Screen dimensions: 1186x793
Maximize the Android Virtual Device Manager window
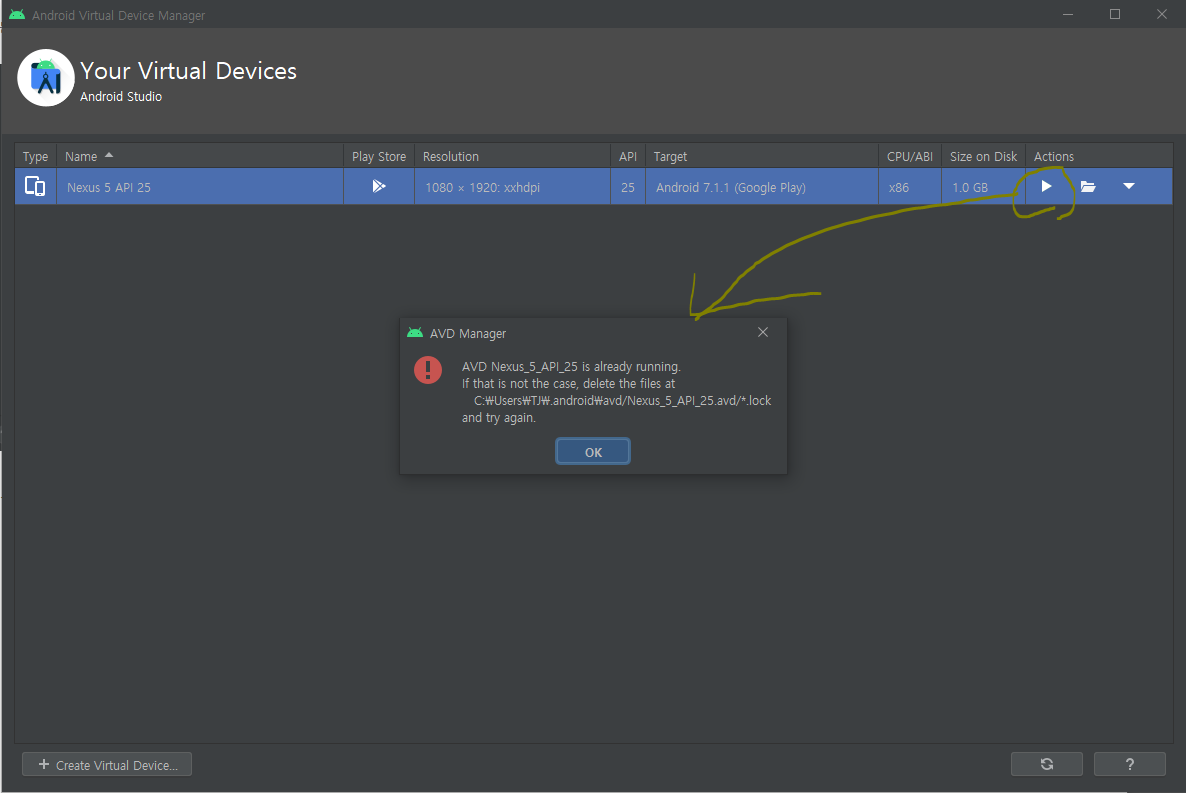pyautogui.click(x=1115, y=14)
